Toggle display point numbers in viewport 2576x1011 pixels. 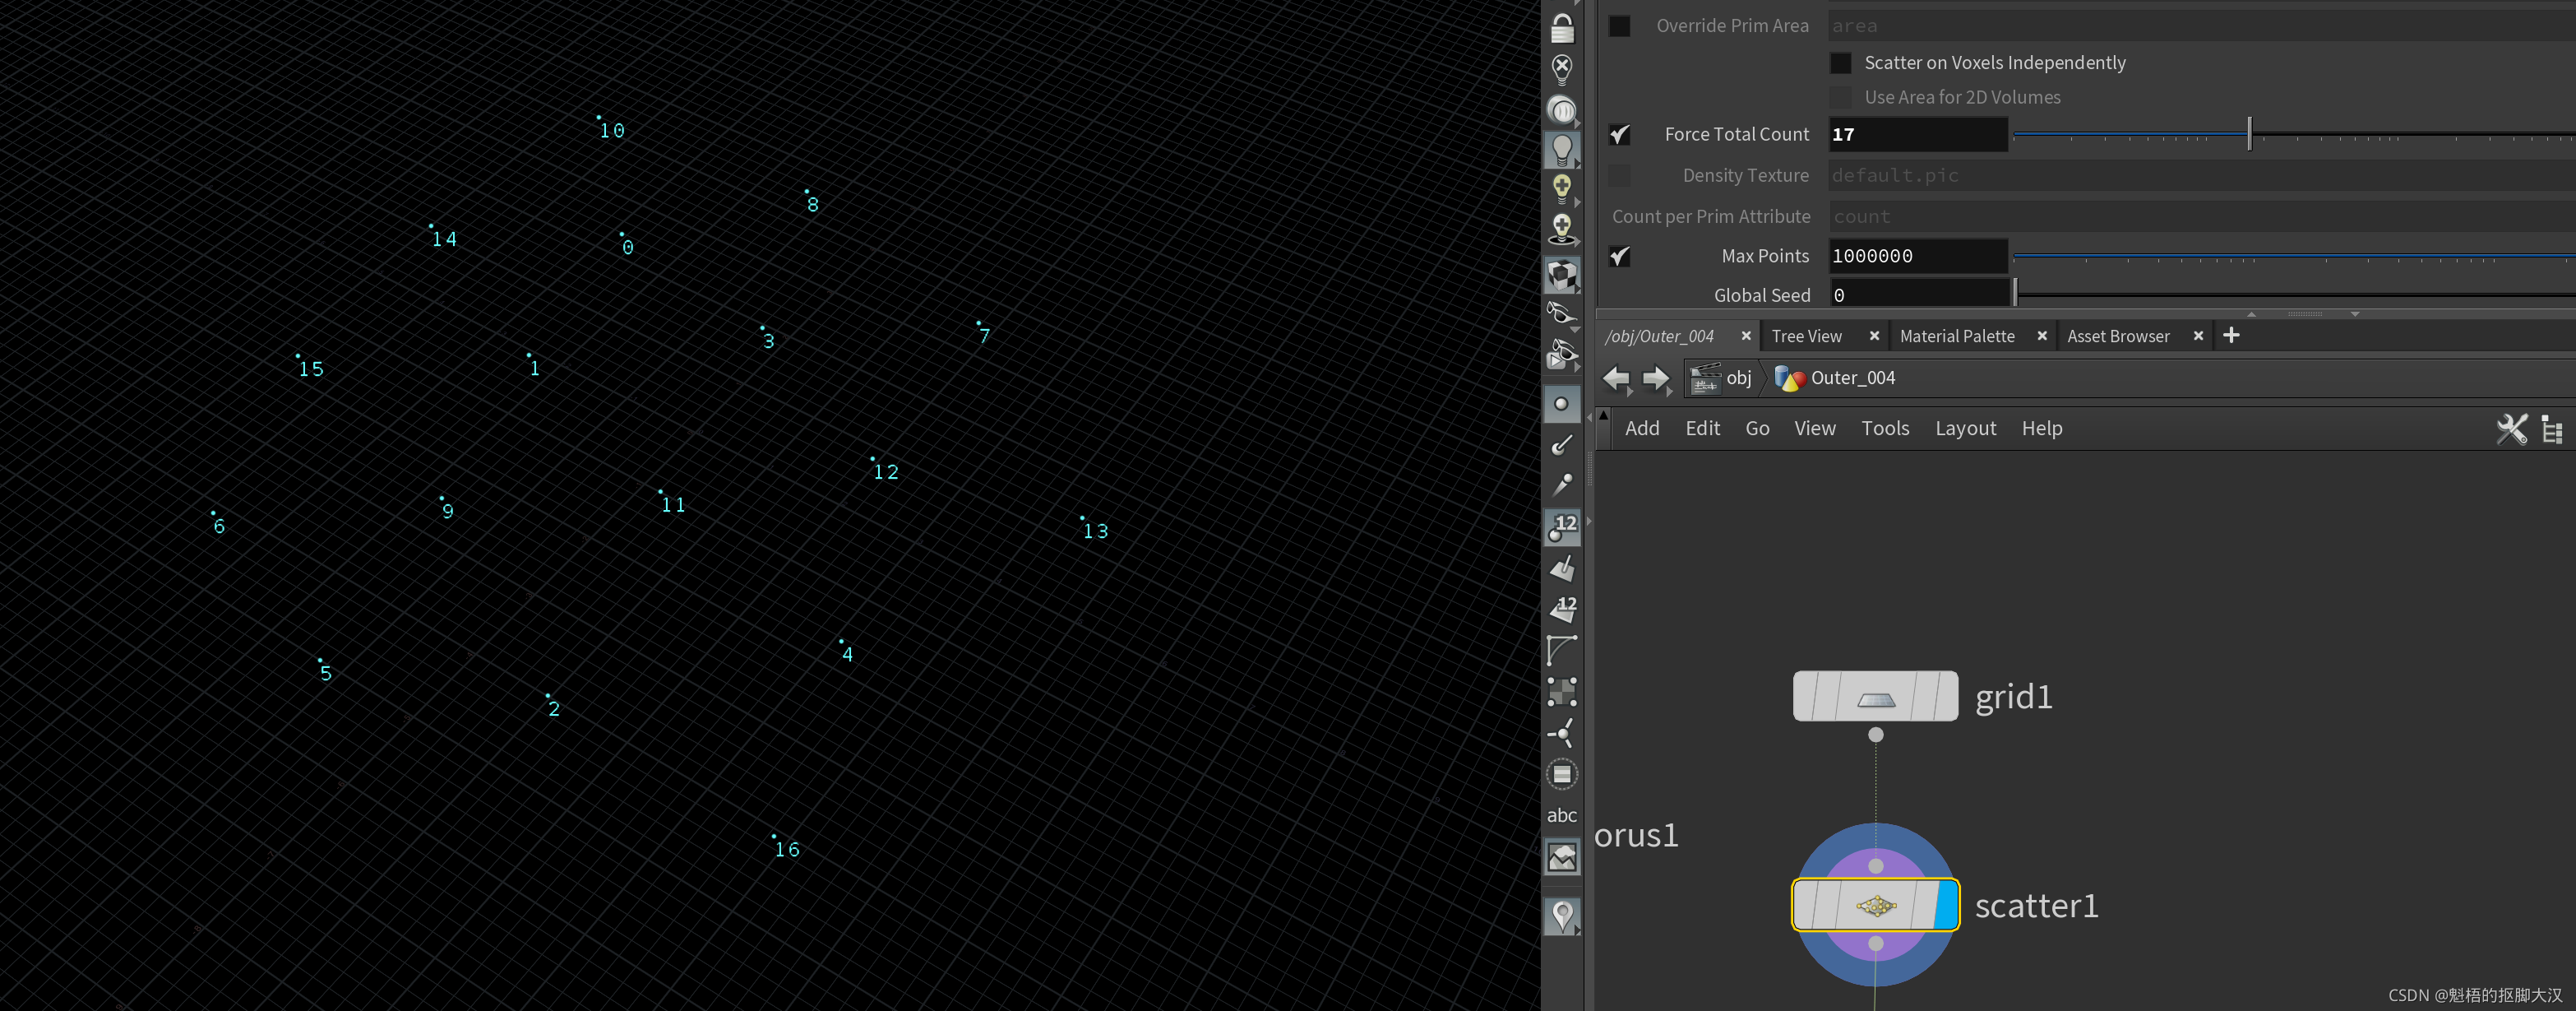pos(1561,526)
